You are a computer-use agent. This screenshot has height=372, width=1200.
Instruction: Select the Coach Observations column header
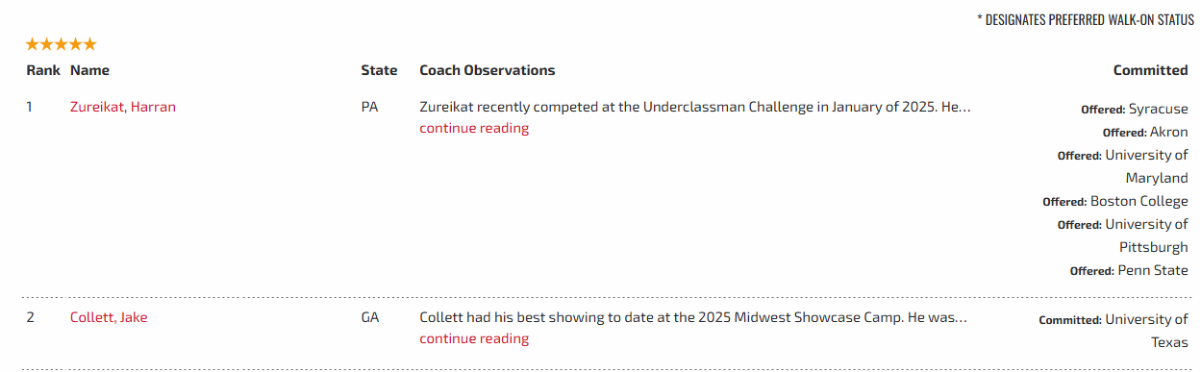tap(487, 70)
